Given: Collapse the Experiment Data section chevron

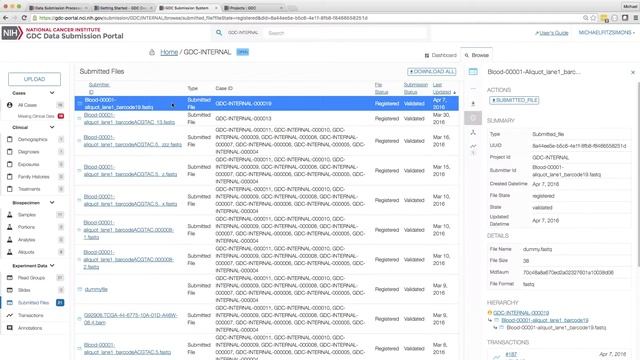Looking at the screenshot, I should 52,266.
